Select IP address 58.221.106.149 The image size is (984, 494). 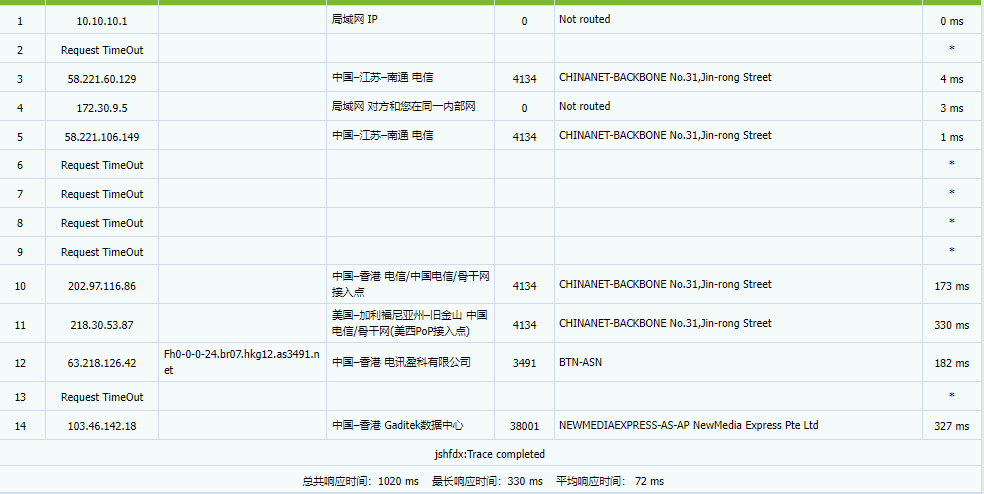click(x=101, y=136)
